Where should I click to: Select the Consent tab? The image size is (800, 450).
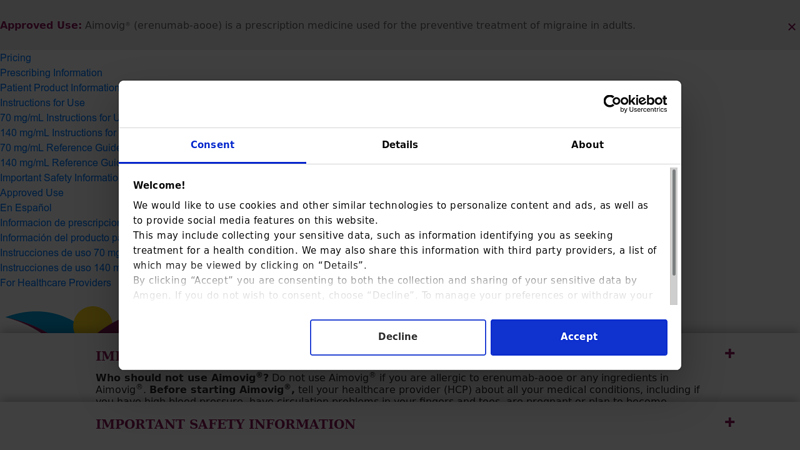(212, 145)
